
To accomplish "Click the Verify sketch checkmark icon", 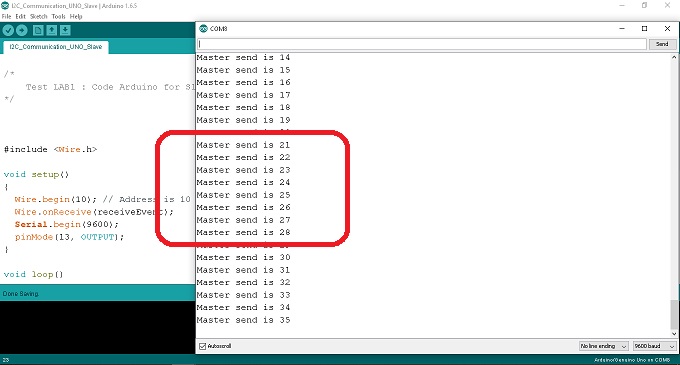I will pyautogui.click(x=8, y=30).
